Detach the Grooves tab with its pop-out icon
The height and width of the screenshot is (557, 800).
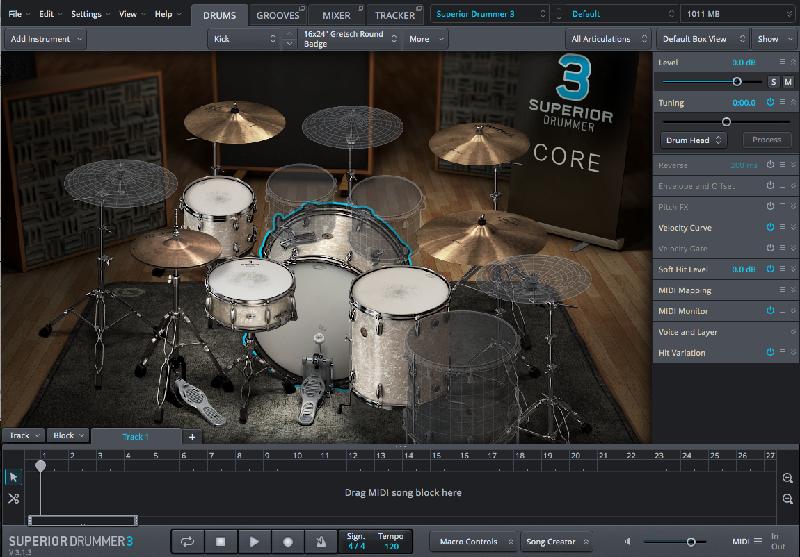[x=302, y=9]
